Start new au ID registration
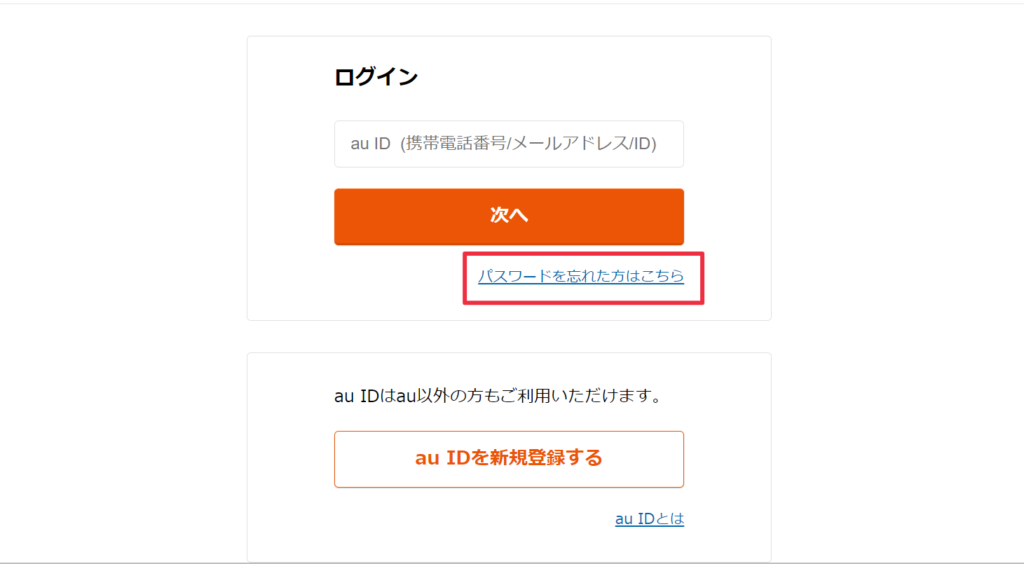Image resolution: width=1024 pixels, height=564 pixels. click(508, 459)
